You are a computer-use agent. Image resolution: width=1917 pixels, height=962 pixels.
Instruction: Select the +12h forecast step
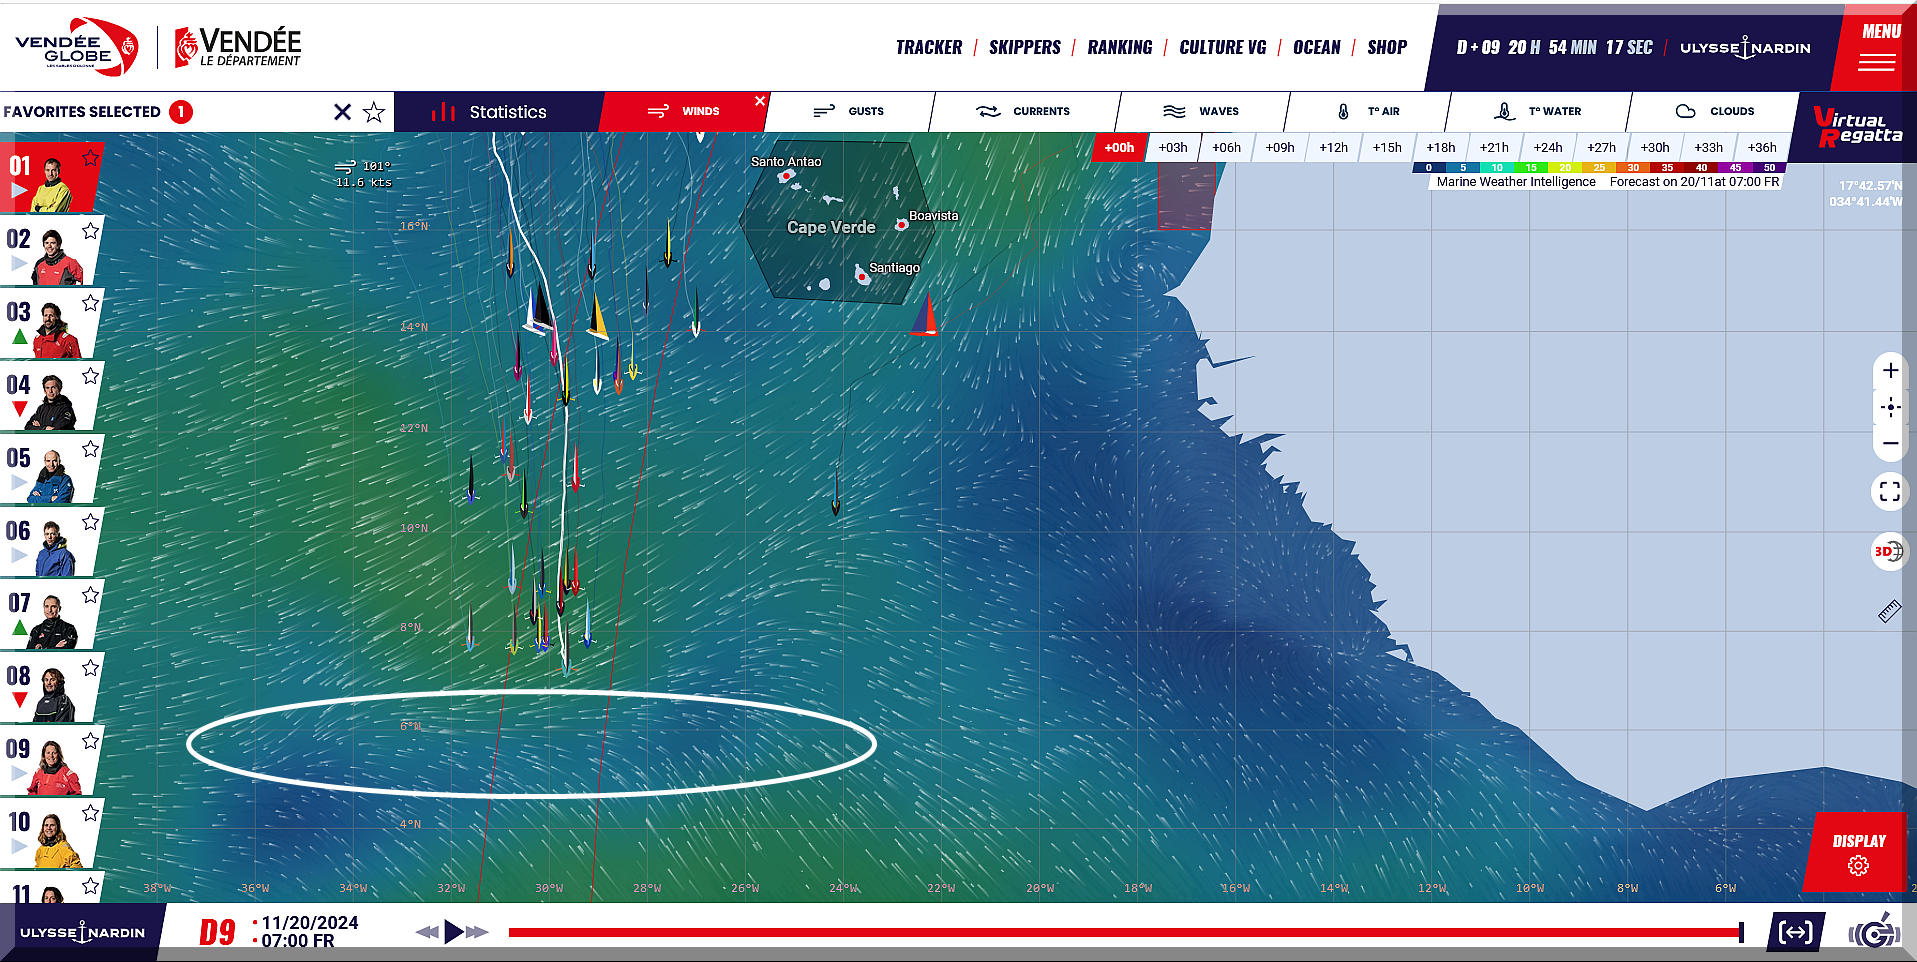(1333, 147)
